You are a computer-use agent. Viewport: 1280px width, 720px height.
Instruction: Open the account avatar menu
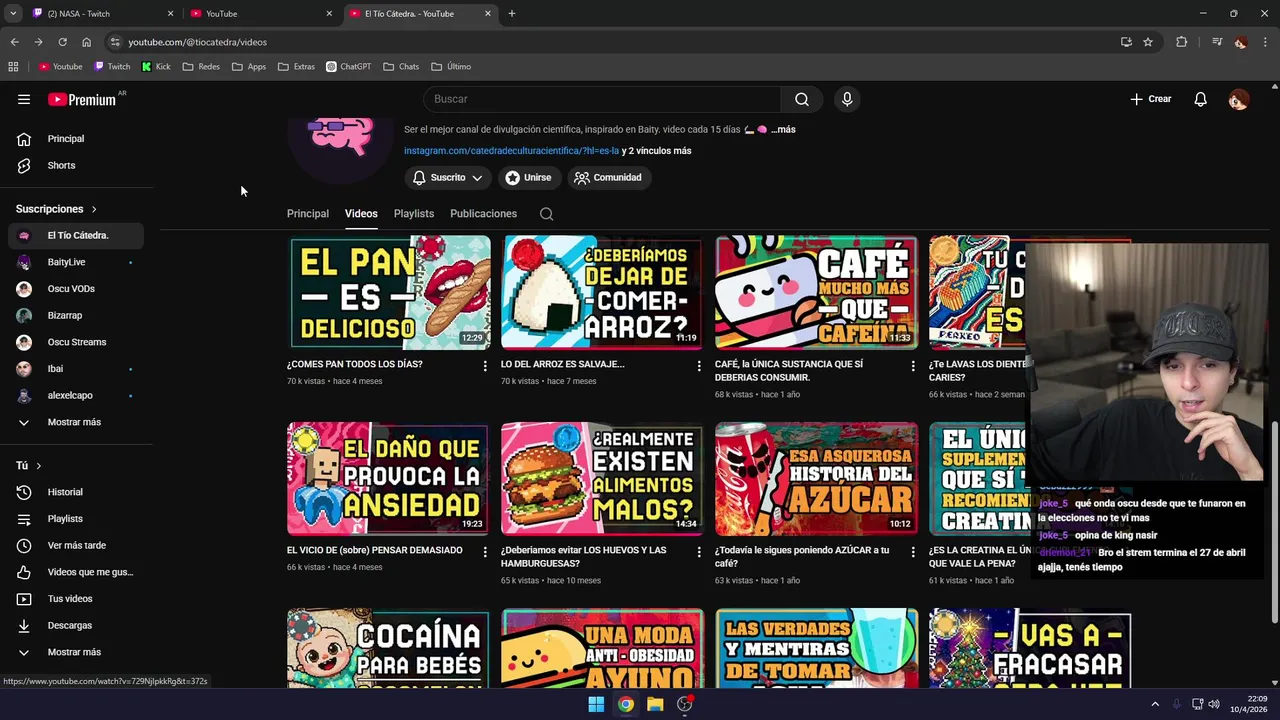(x=1239, y=99)
